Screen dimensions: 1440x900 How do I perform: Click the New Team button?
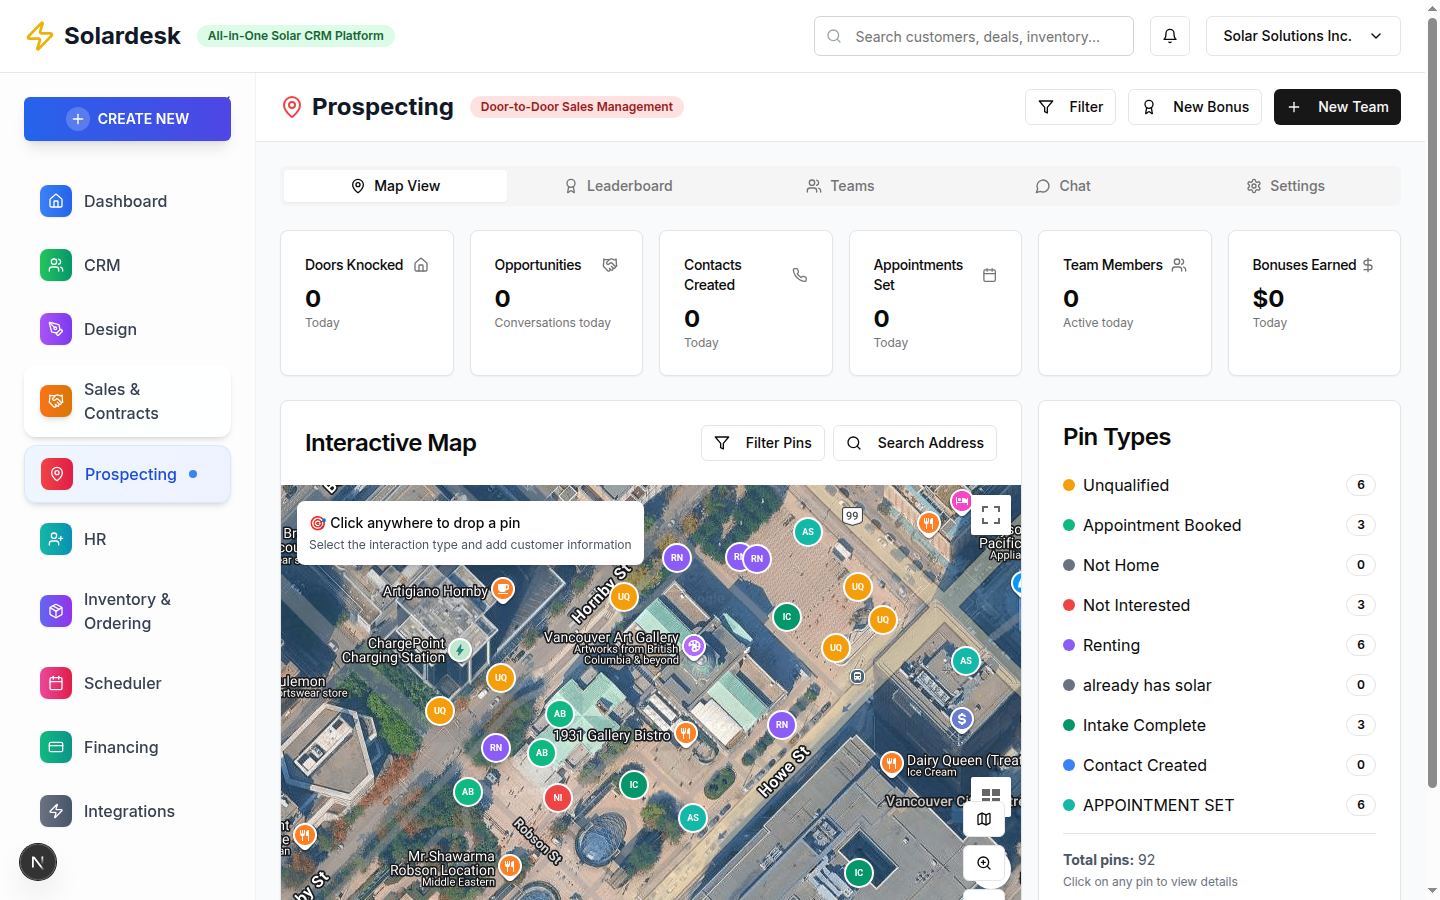[1337, 107]
